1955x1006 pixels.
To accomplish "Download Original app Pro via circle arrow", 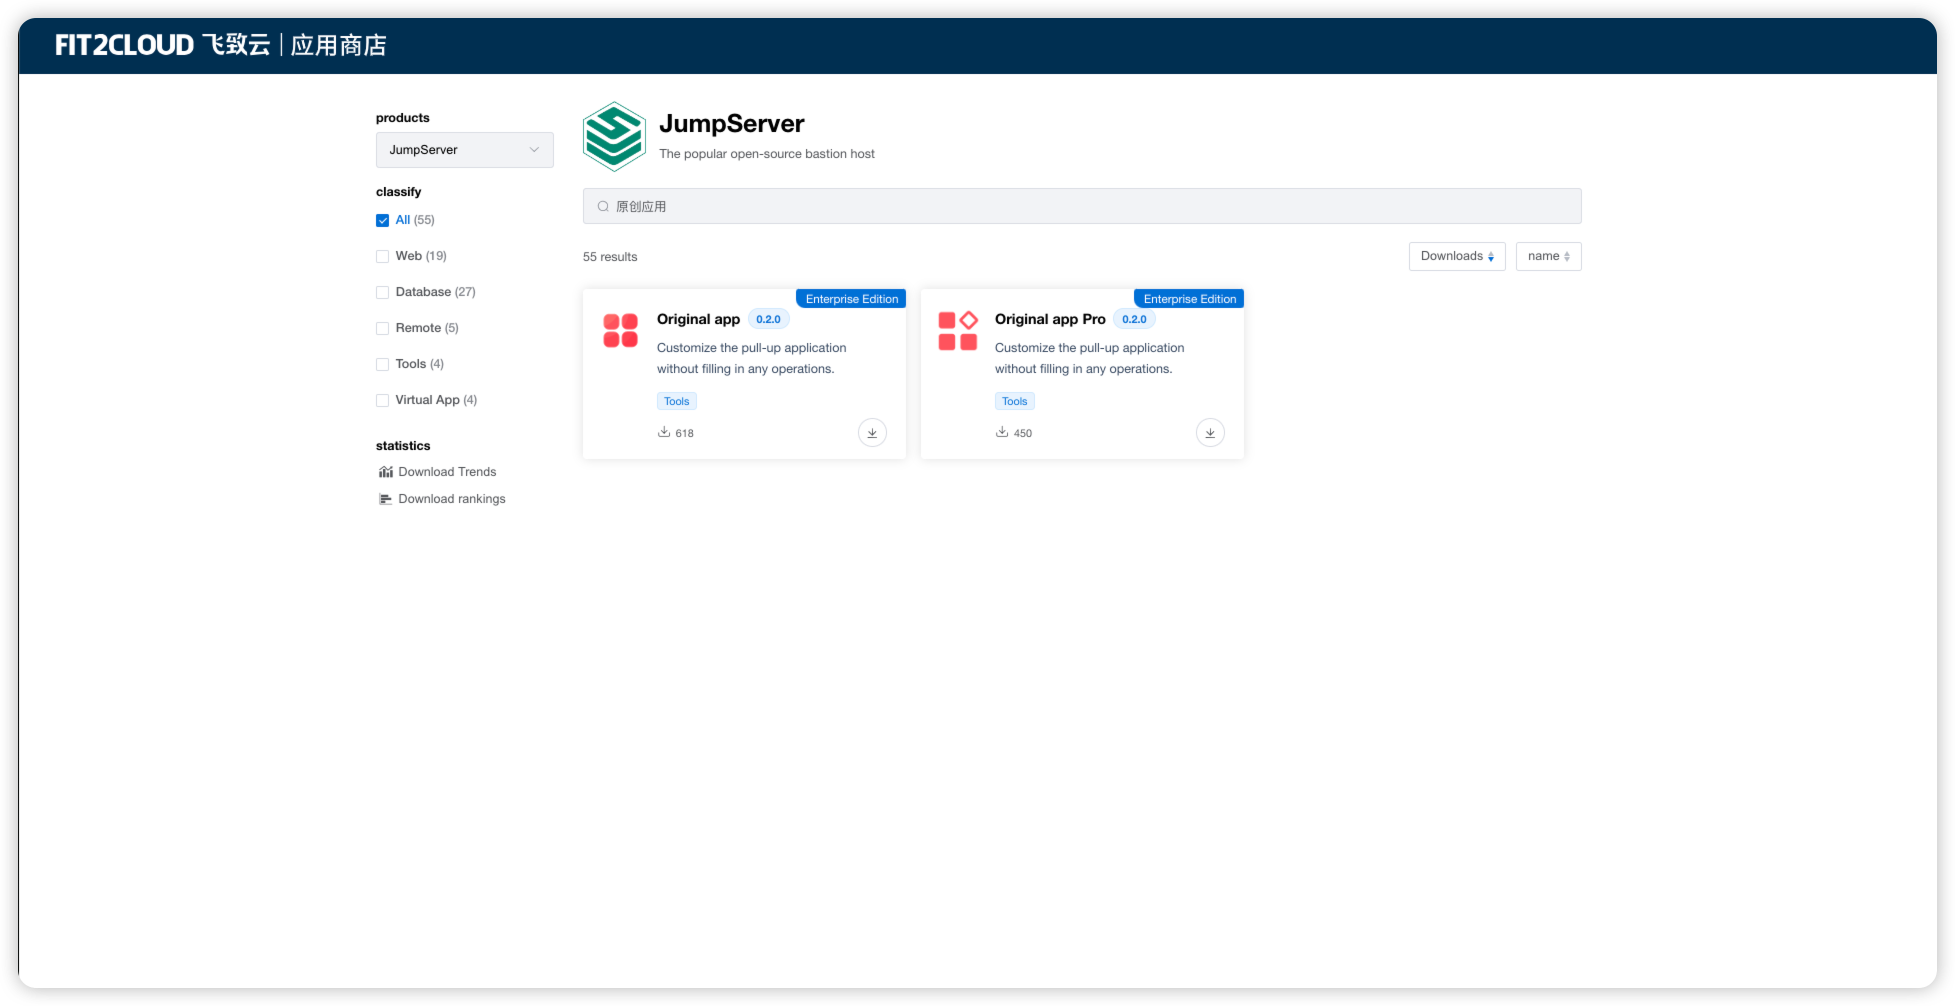I will tap(1210, 433).
